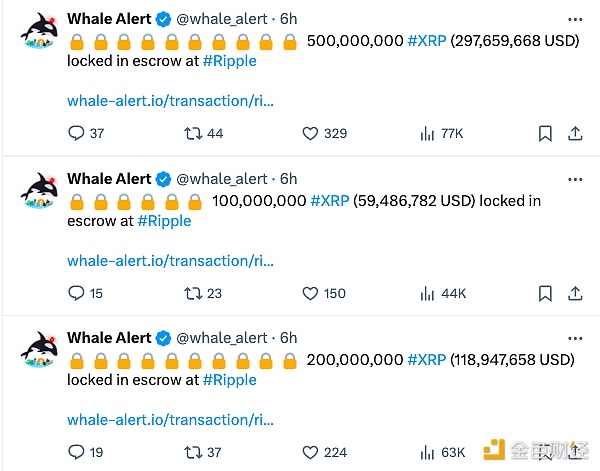Bookmark the 500,000,000 XRP tweet
The image size is (600, 471).
click(x=545, y=133)
